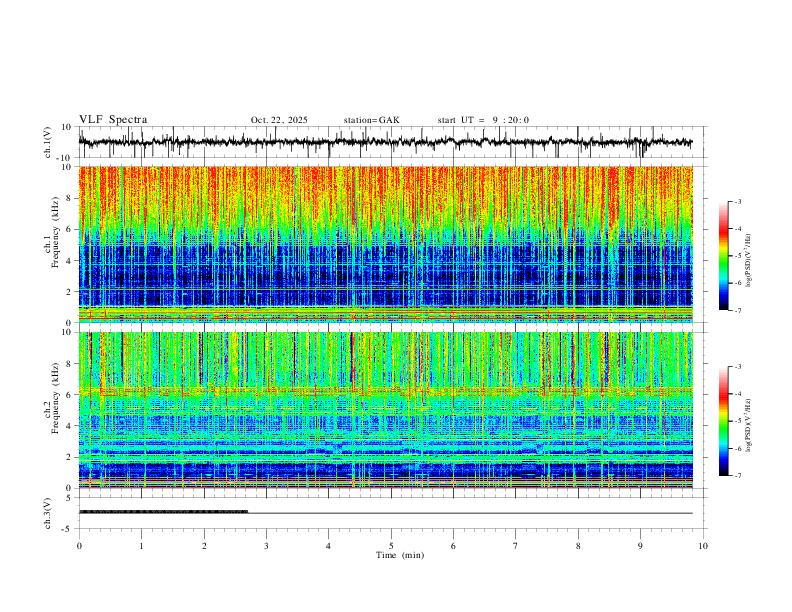Image resolution: width=792 pixels, height=612 pixels.
Task: Click the "6" kHz tick on ch.2 spectrogram axis
Action: click(x=69, y=395)
